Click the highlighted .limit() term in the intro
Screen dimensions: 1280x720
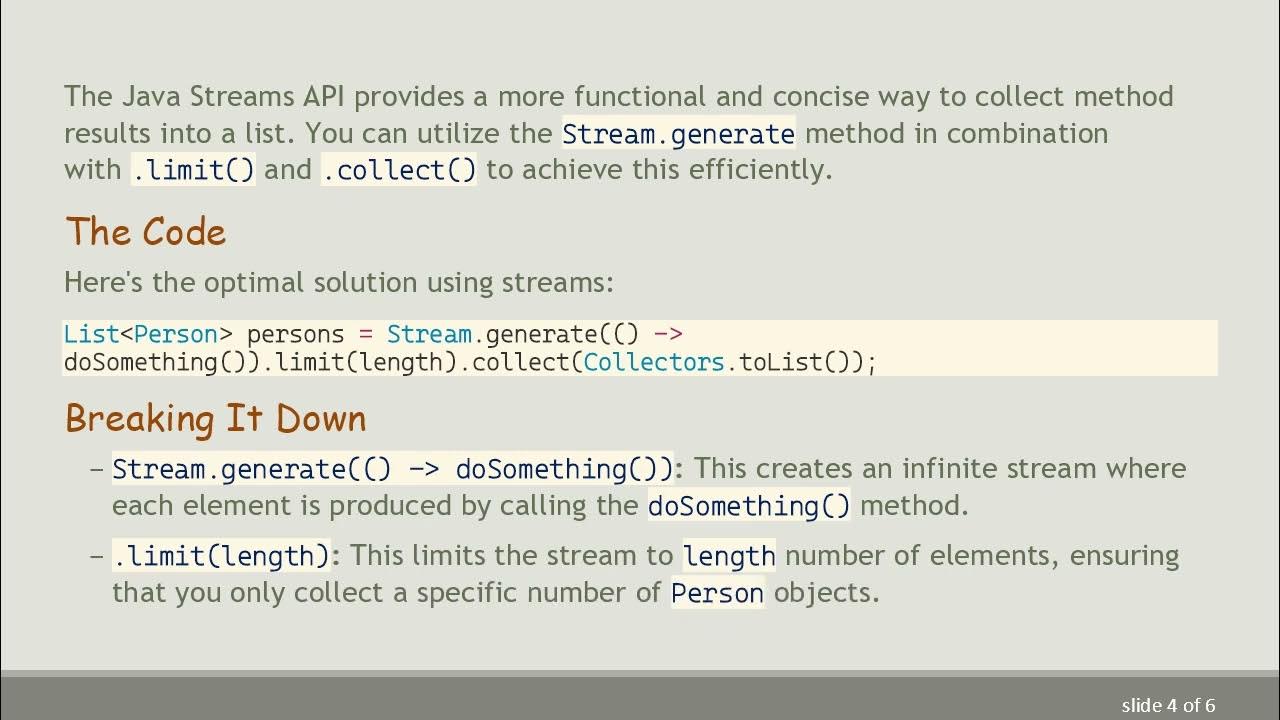194,171
